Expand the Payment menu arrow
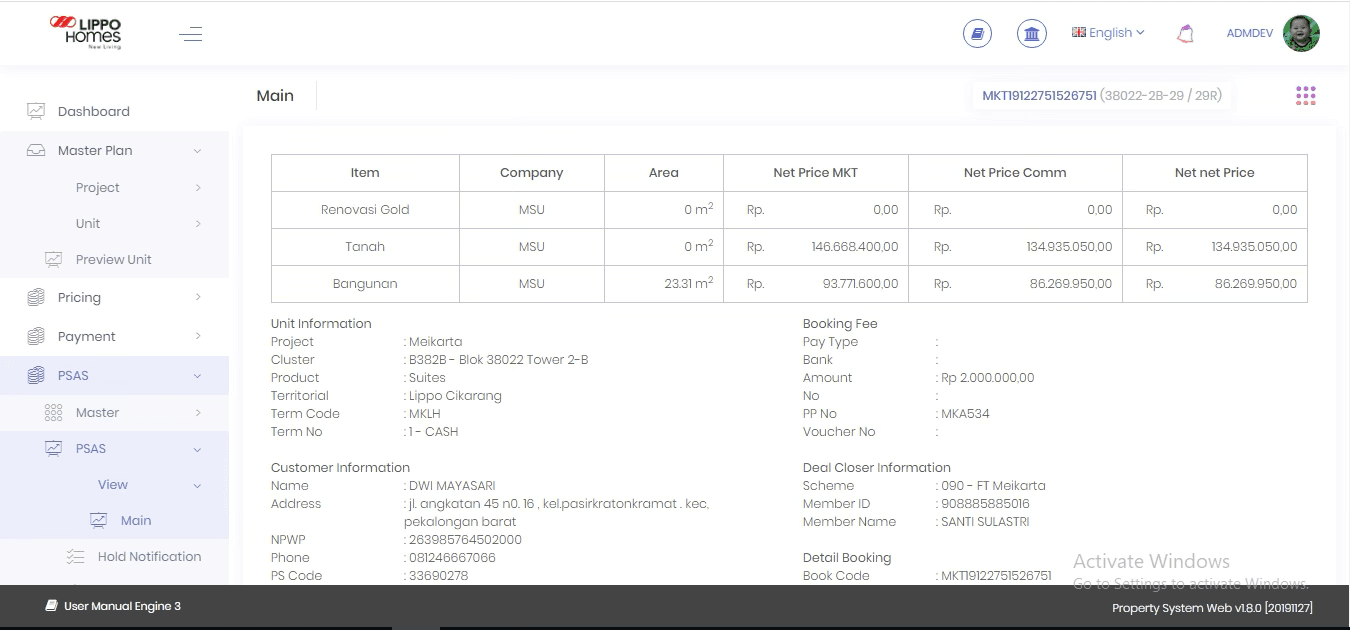 point(198,336)
